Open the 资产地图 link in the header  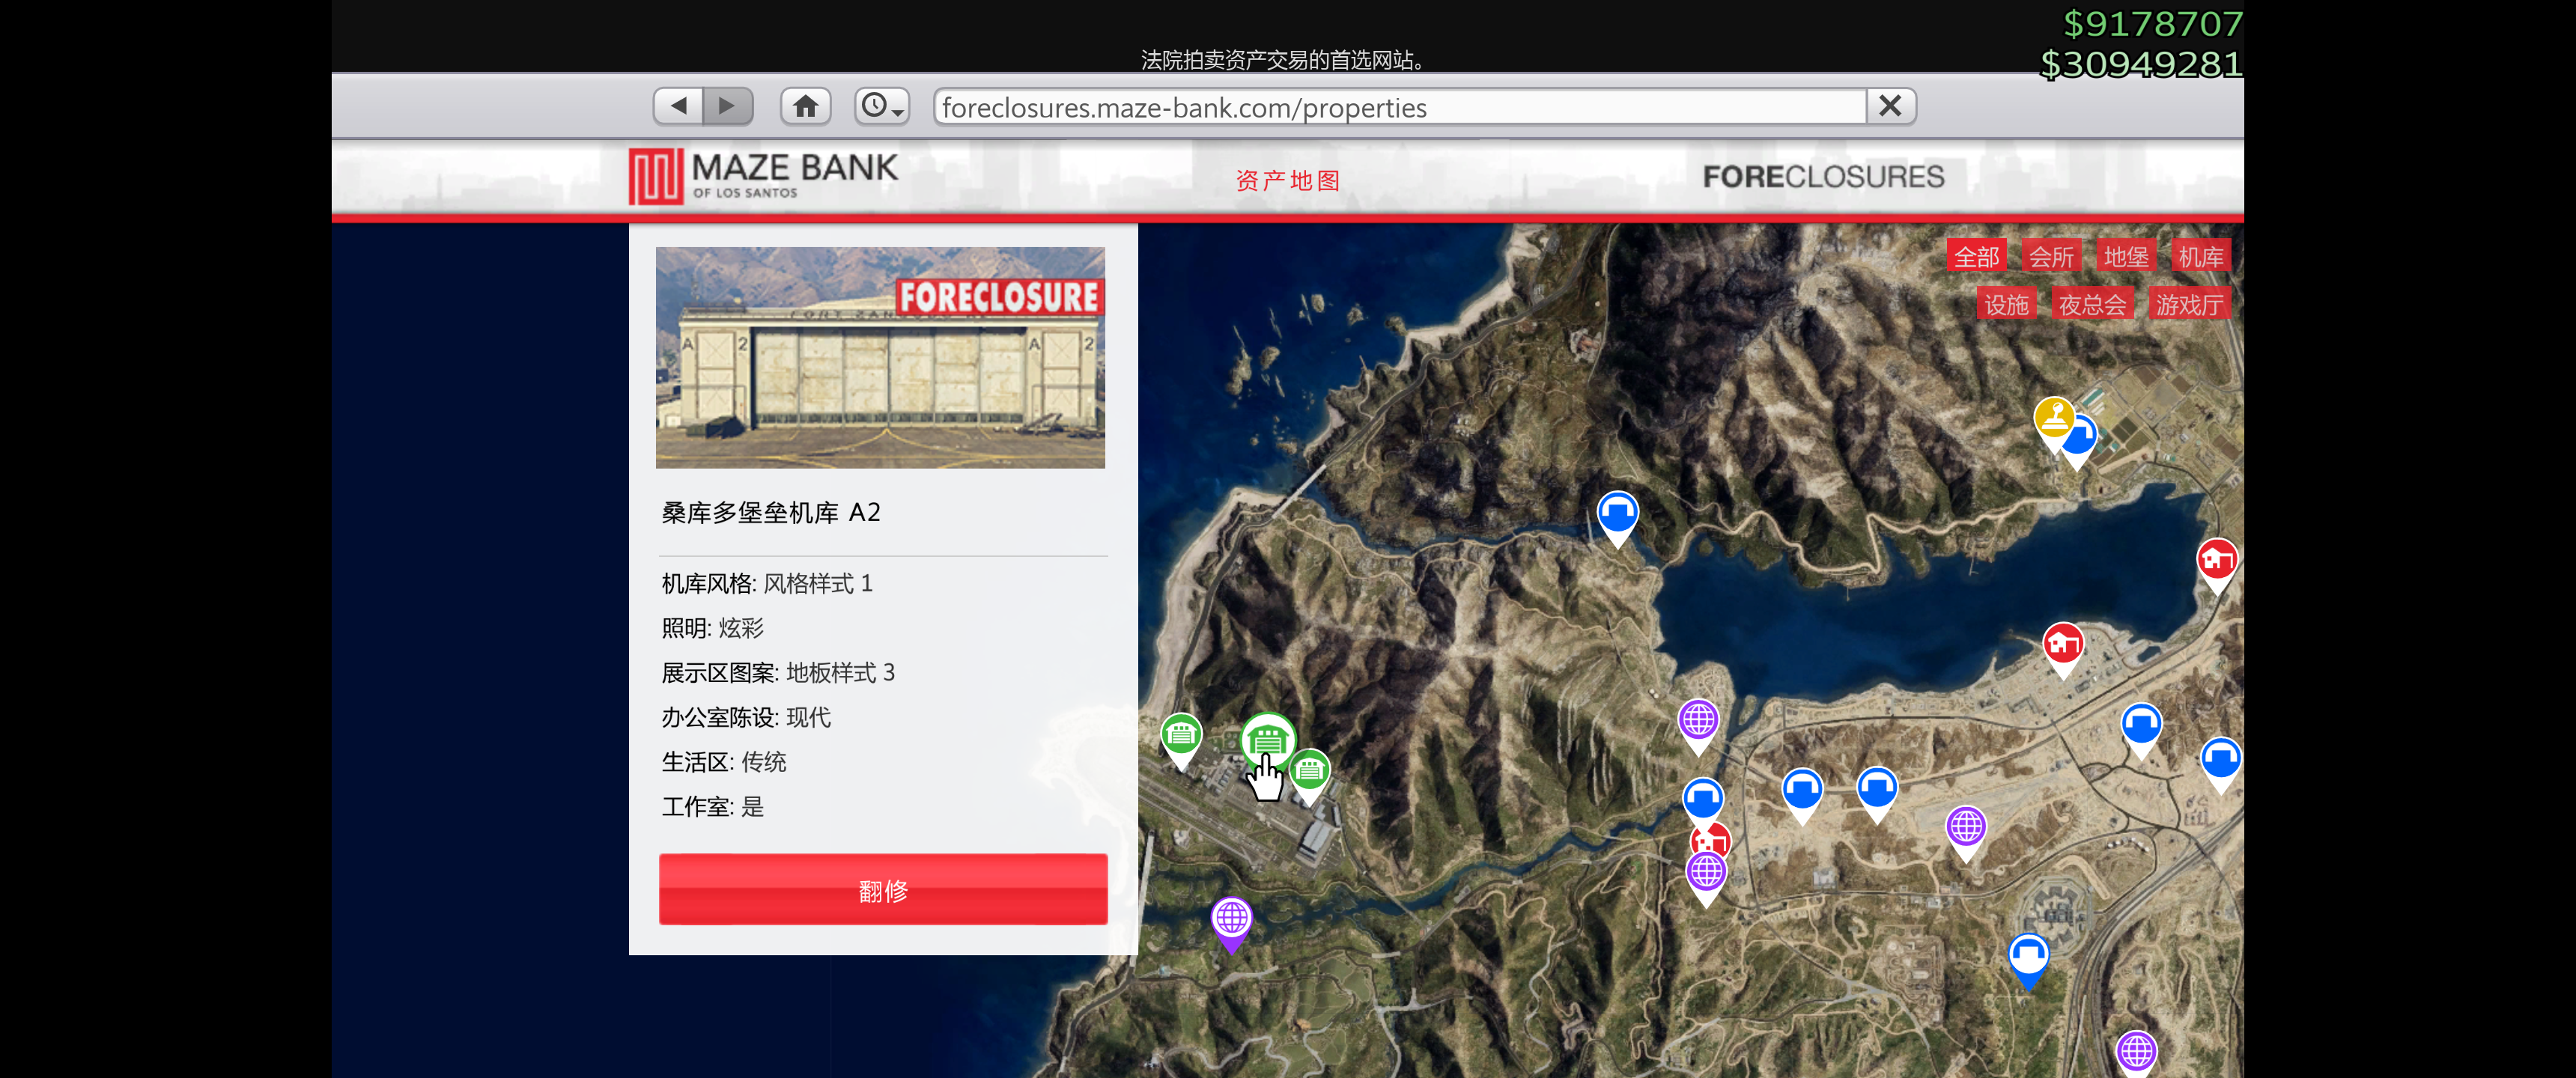(1288, 180)
